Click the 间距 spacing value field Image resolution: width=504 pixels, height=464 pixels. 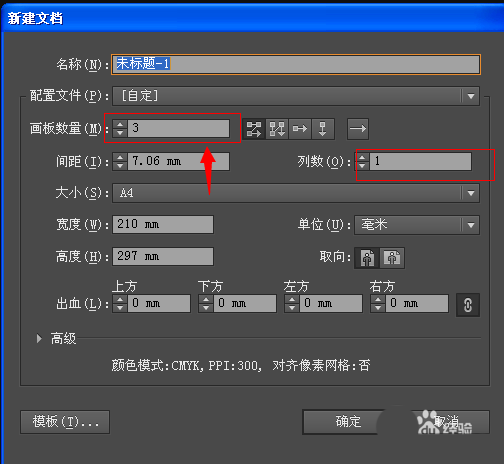[179, 162]
